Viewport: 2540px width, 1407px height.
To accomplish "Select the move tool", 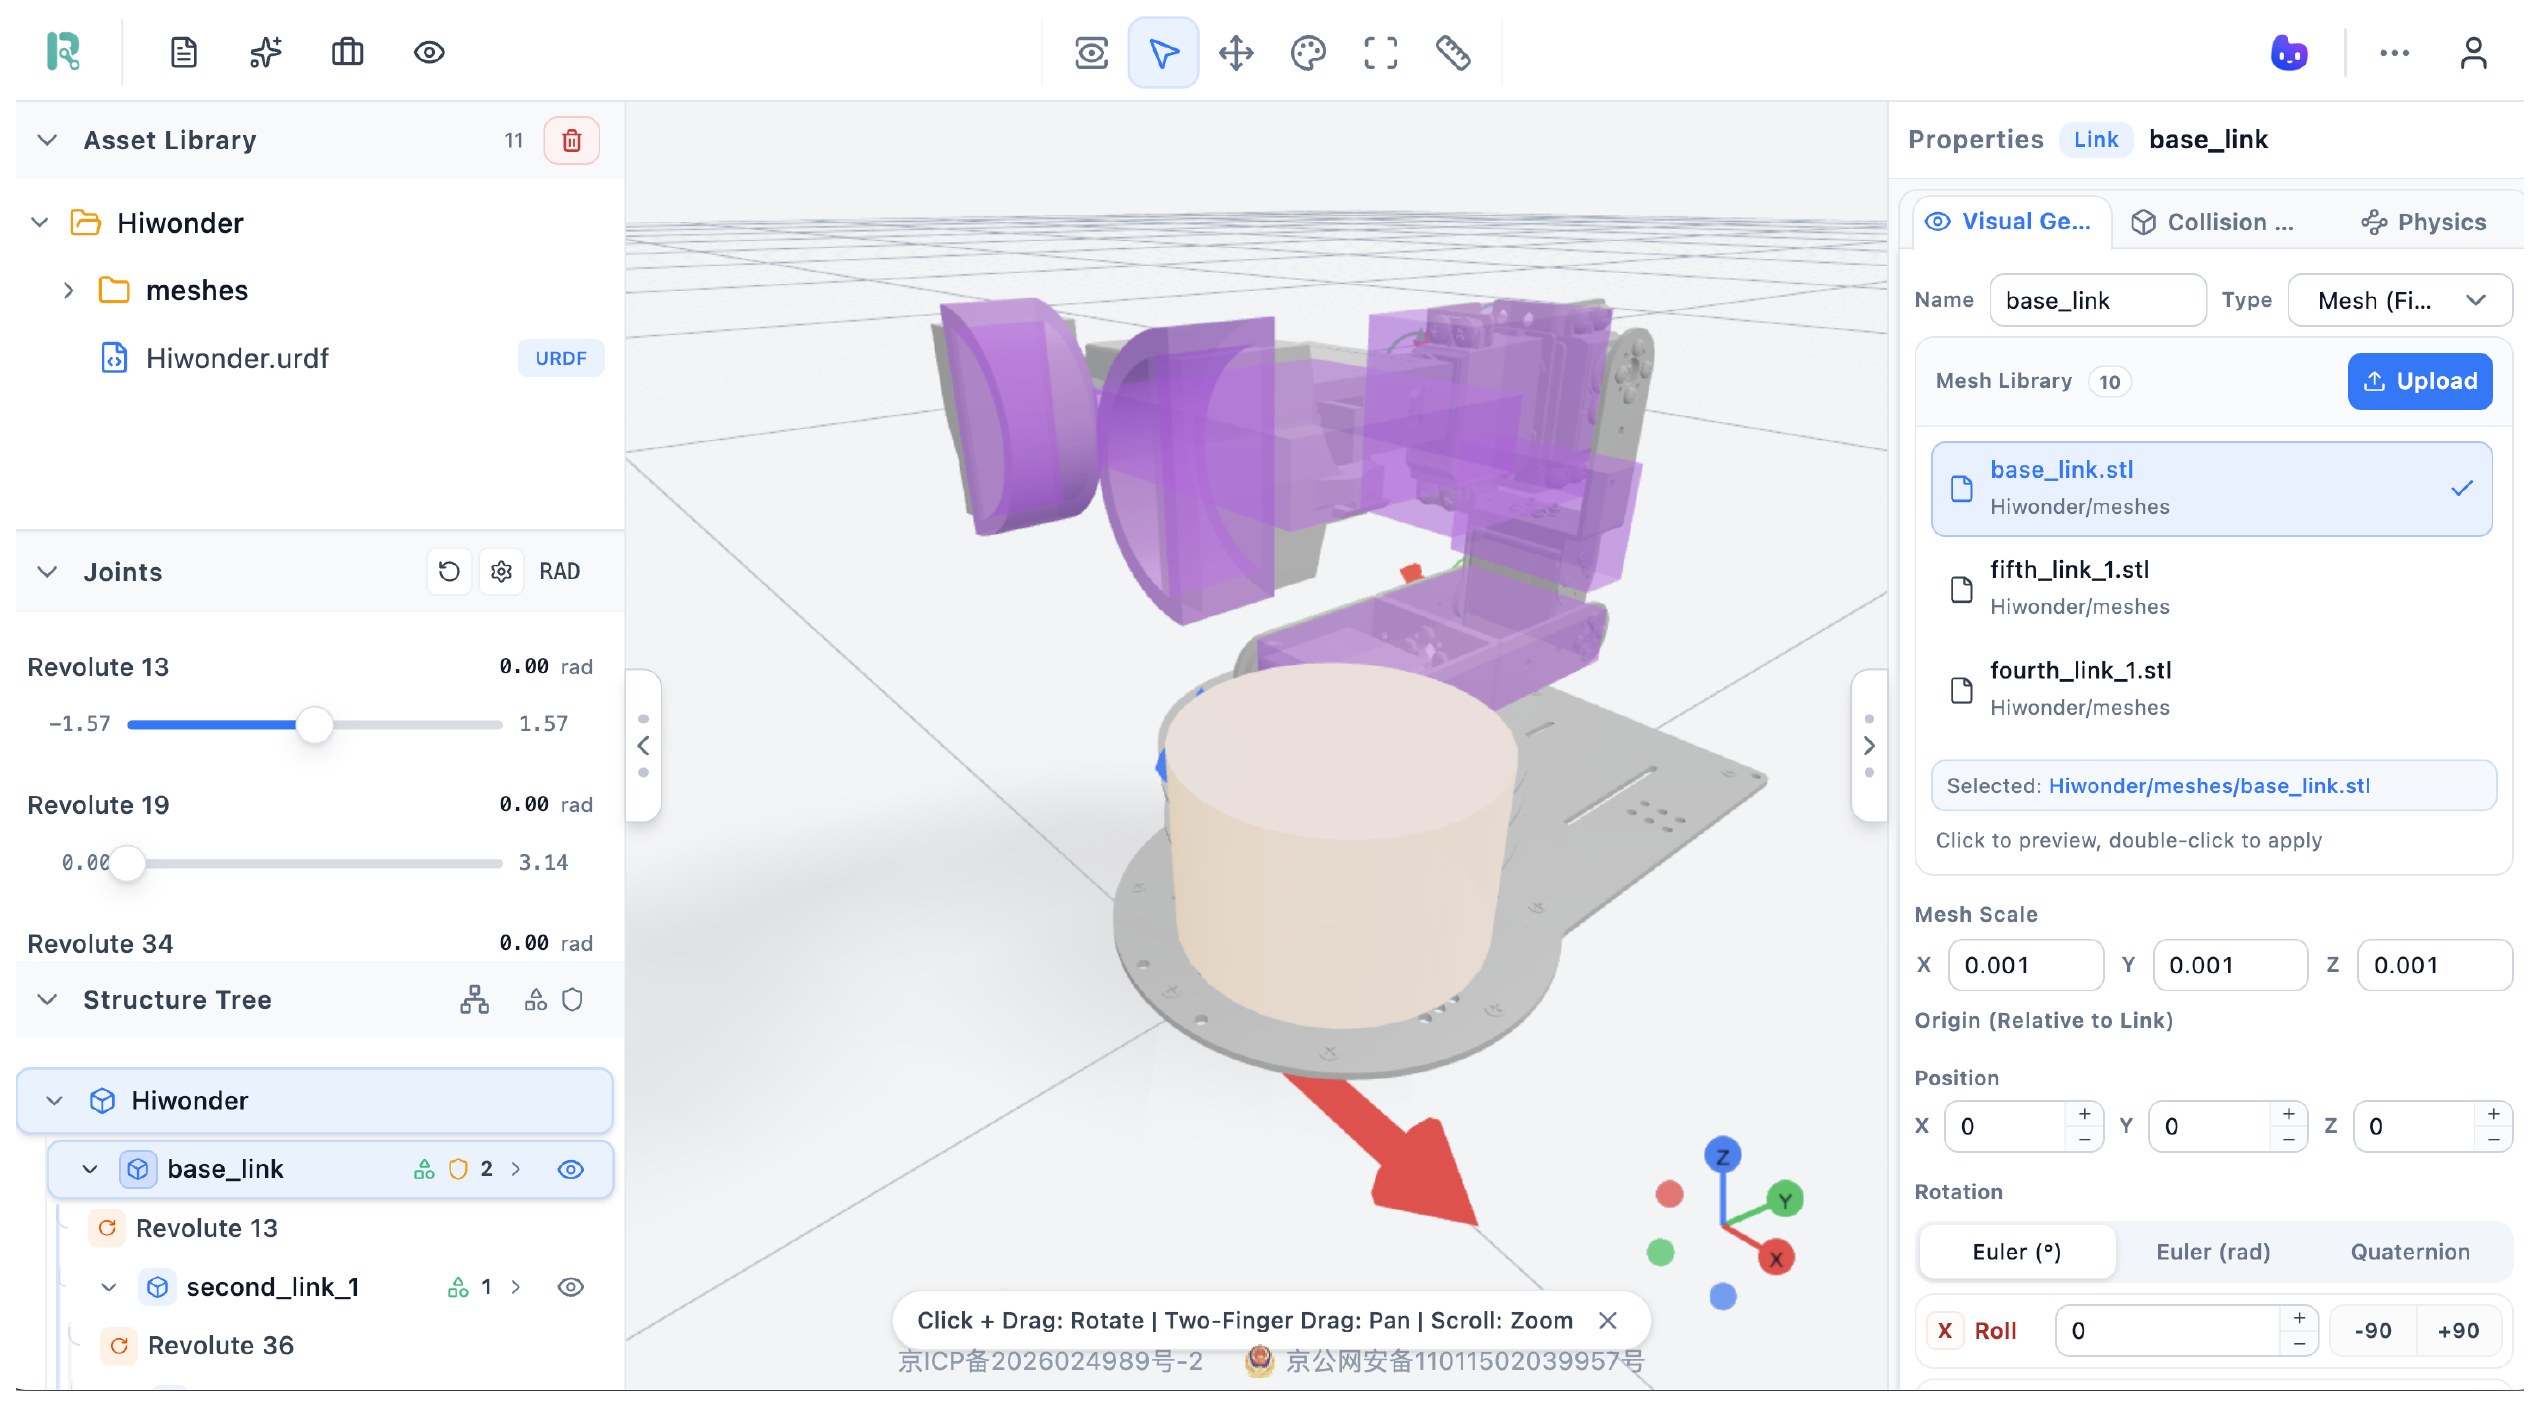I will (1236, 53).
